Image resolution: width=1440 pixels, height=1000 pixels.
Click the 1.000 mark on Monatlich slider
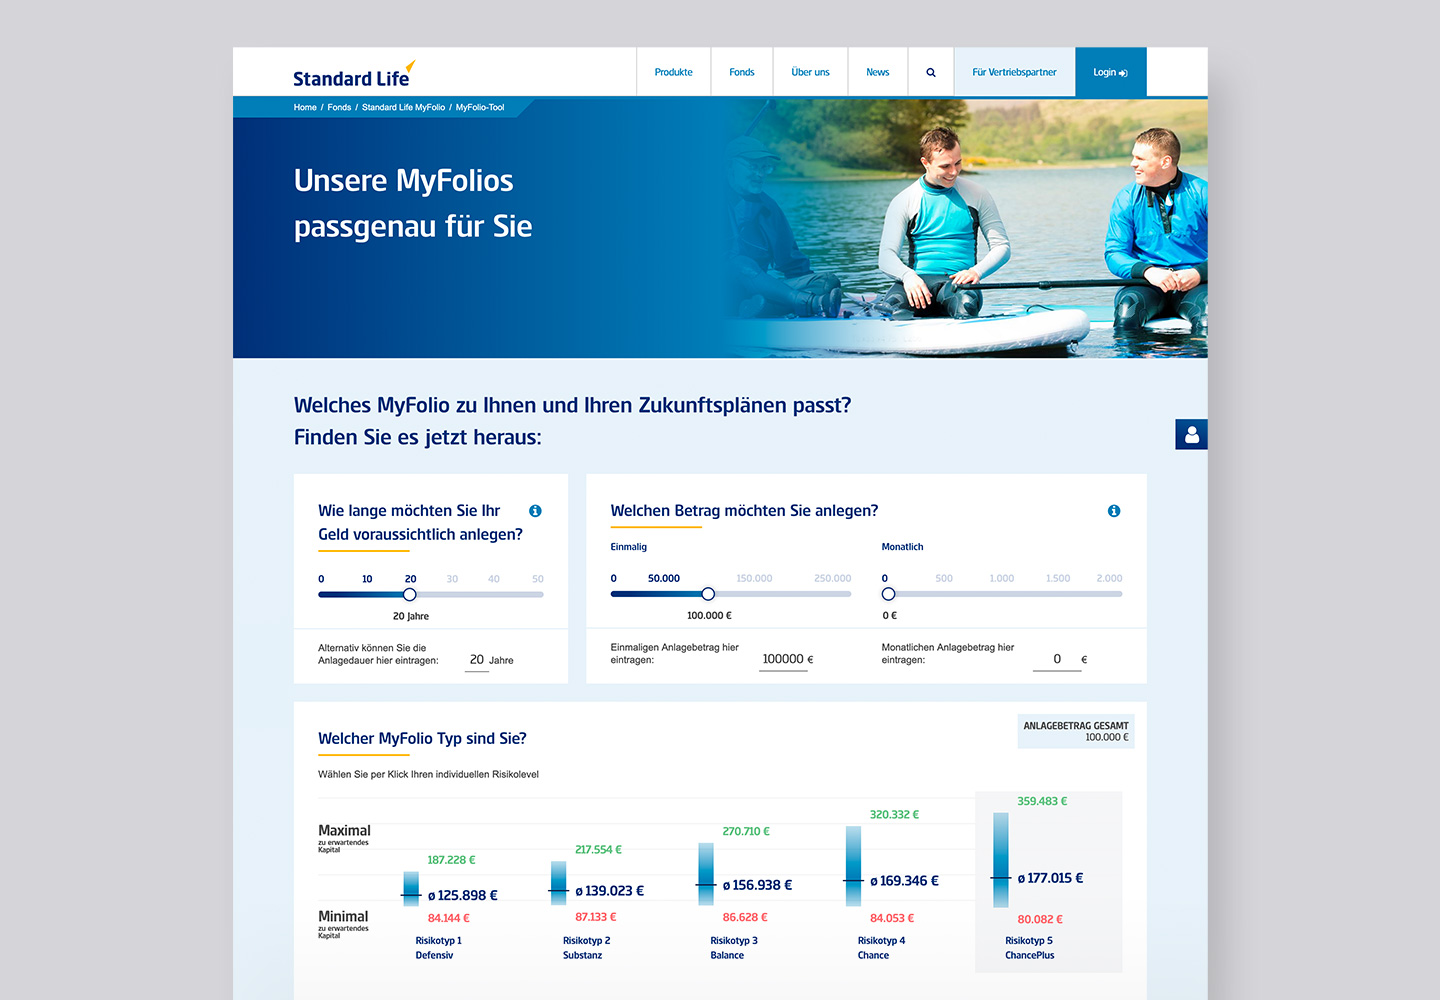(1002, 579)
